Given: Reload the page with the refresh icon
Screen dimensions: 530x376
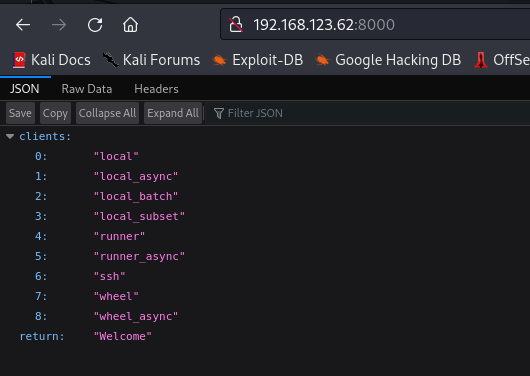Looking at the screenshot, I should tap(95, 25).
